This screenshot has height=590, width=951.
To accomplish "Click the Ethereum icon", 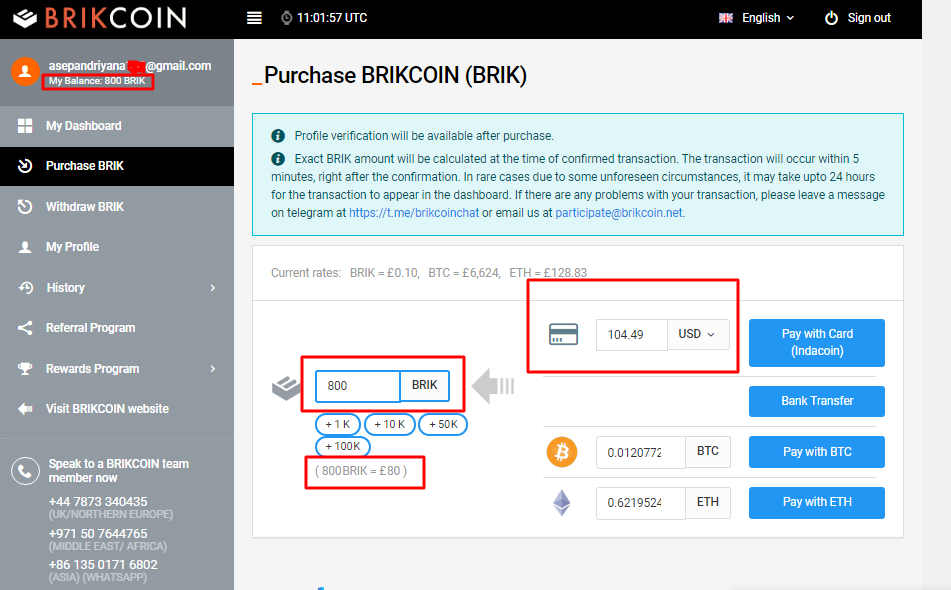I will point(562,503).
